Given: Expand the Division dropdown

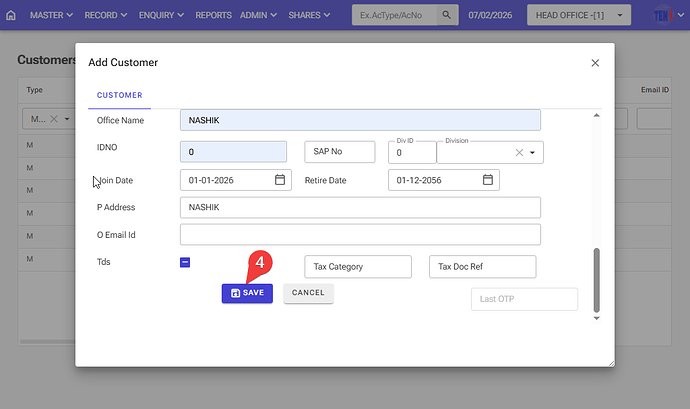Looking at the screenshot, I should click(x=533, y=153).
